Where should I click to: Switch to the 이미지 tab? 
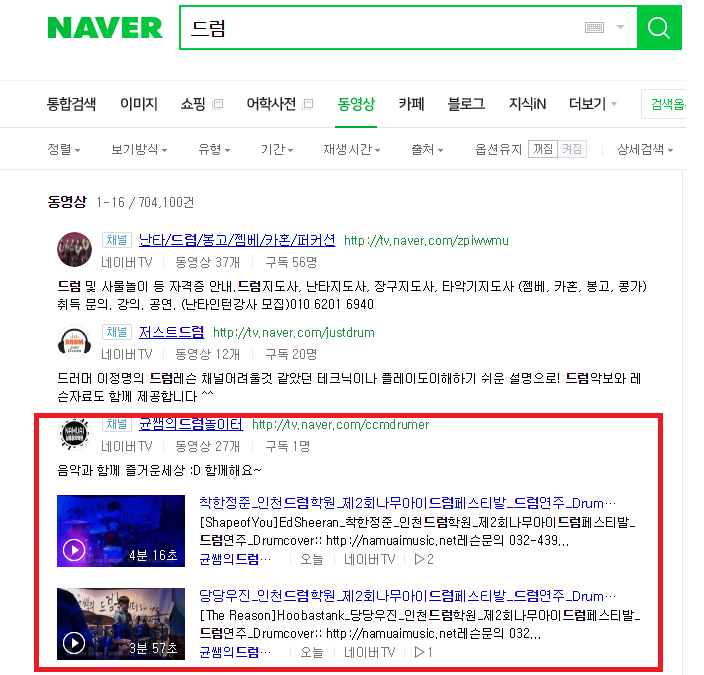139,104
